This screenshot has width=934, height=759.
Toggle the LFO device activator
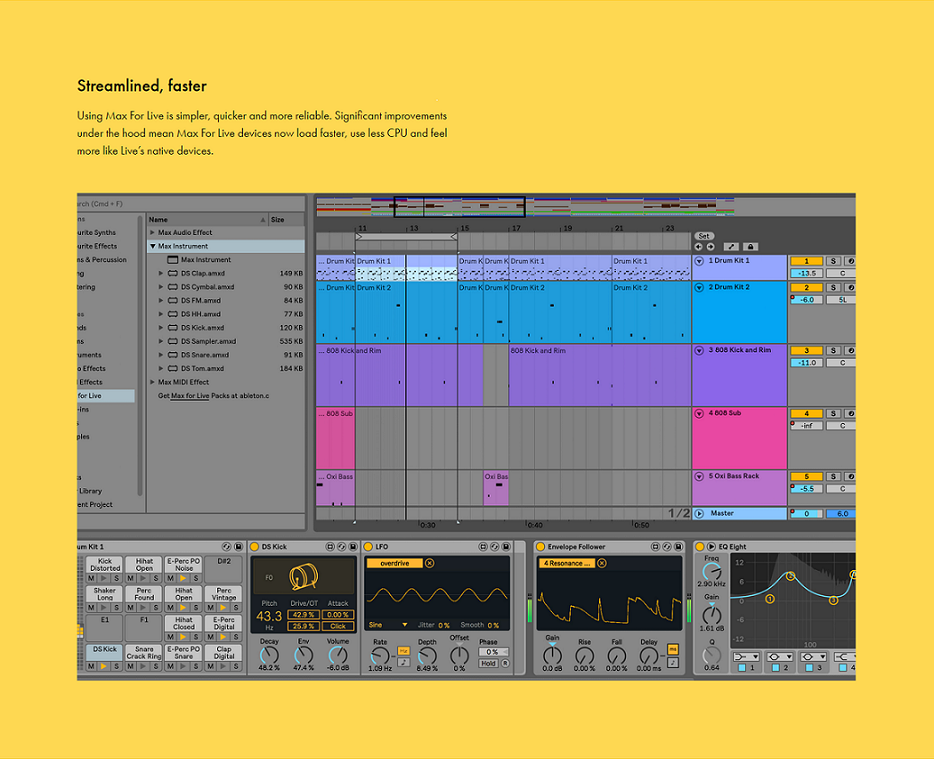pyautogui.click(x=368, y=546)
